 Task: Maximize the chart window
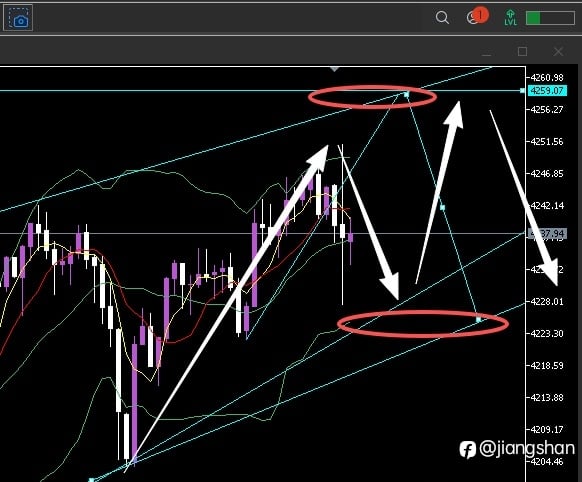522,51
